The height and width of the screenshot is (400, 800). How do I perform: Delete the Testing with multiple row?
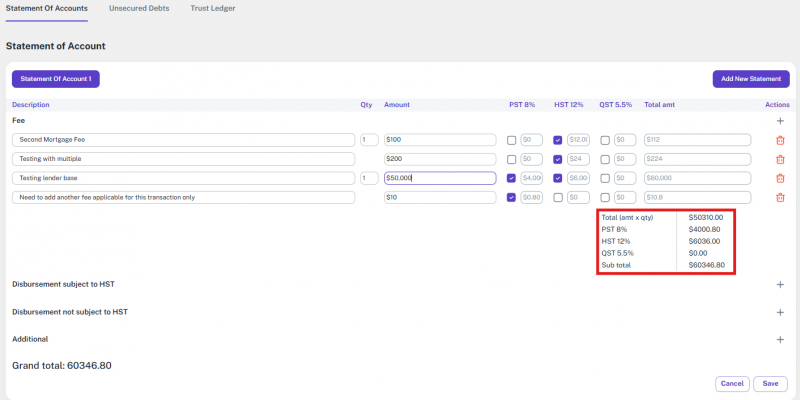(x=780, y=159)
